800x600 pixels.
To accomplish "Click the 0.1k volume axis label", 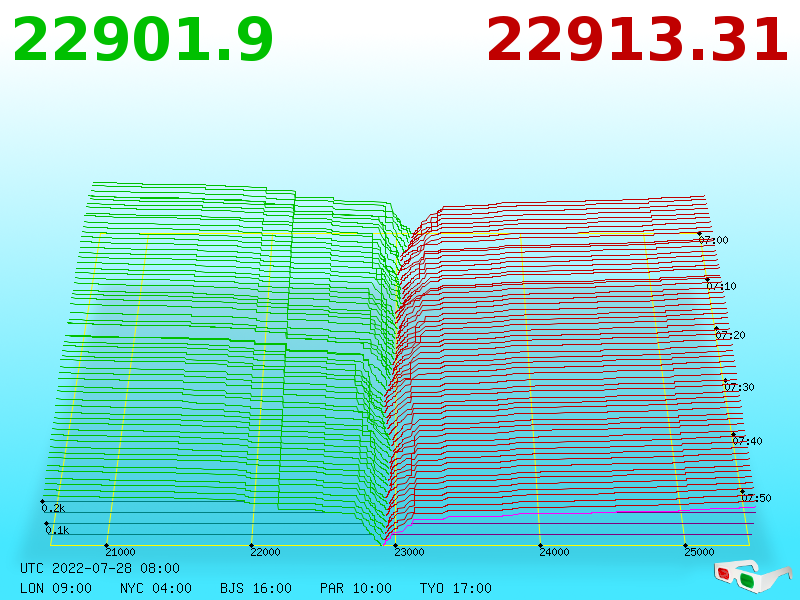I will tap(57, 530).
